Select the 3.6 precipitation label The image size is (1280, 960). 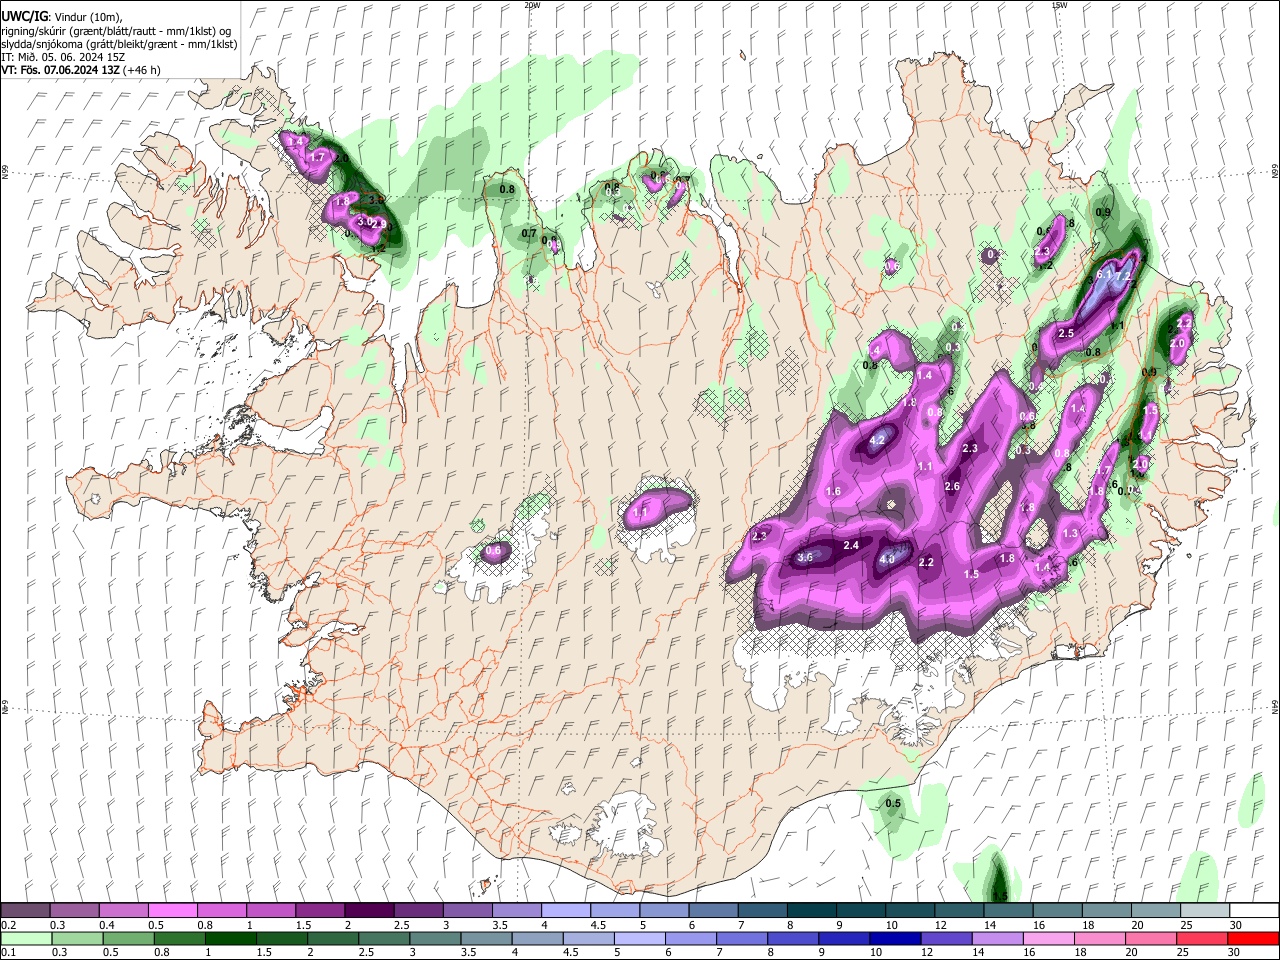tap(805, 558)
